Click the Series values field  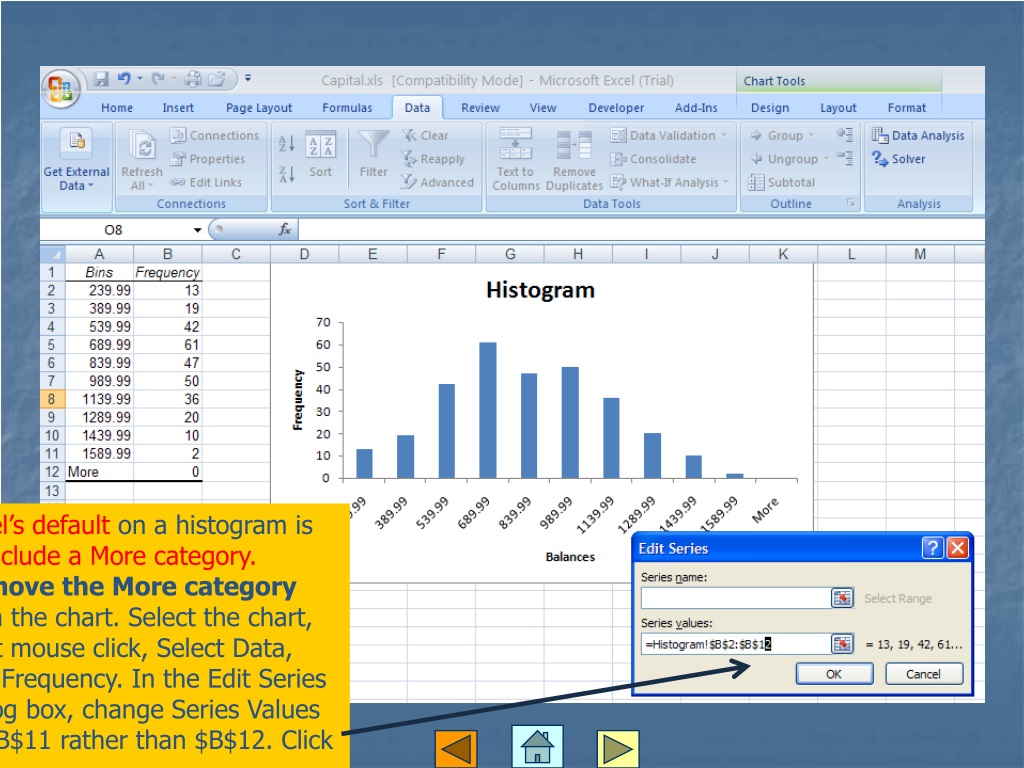[735, 644]
